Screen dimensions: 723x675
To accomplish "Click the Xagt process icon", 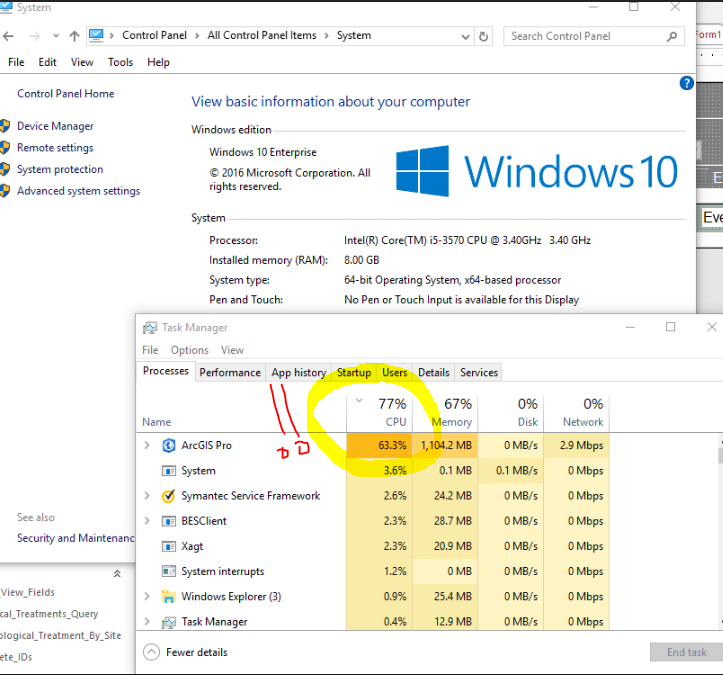I will tap(169, 546).
